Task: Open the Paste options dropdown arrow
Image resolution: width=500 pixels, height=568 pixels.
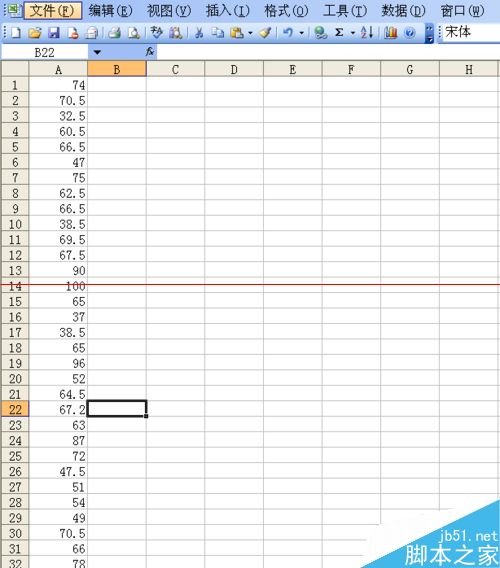Action: click(250, 33)
